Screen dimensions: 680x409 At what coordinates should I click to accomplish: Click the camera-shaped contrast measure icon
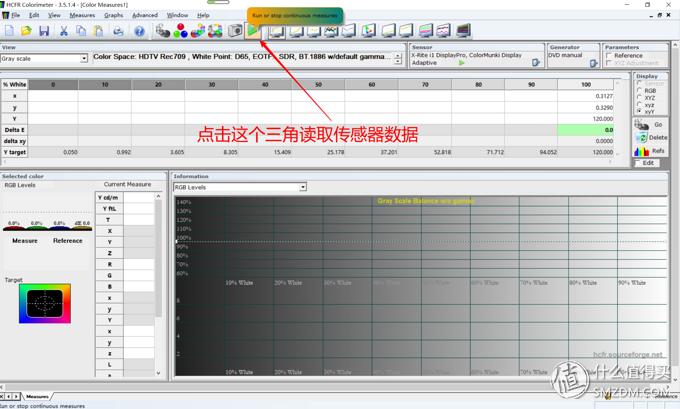[x=235, y=31]
